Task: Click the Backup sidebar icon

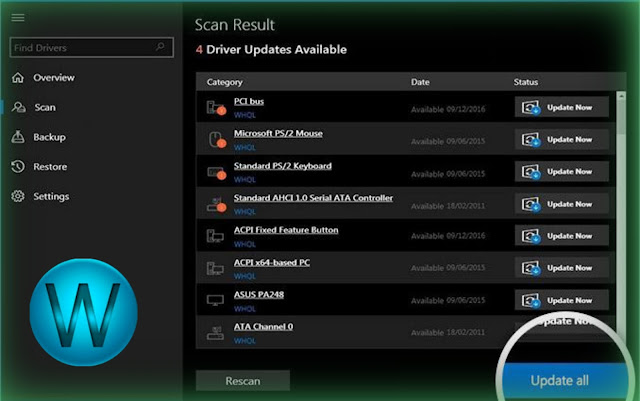Action: tap(18, 137)
